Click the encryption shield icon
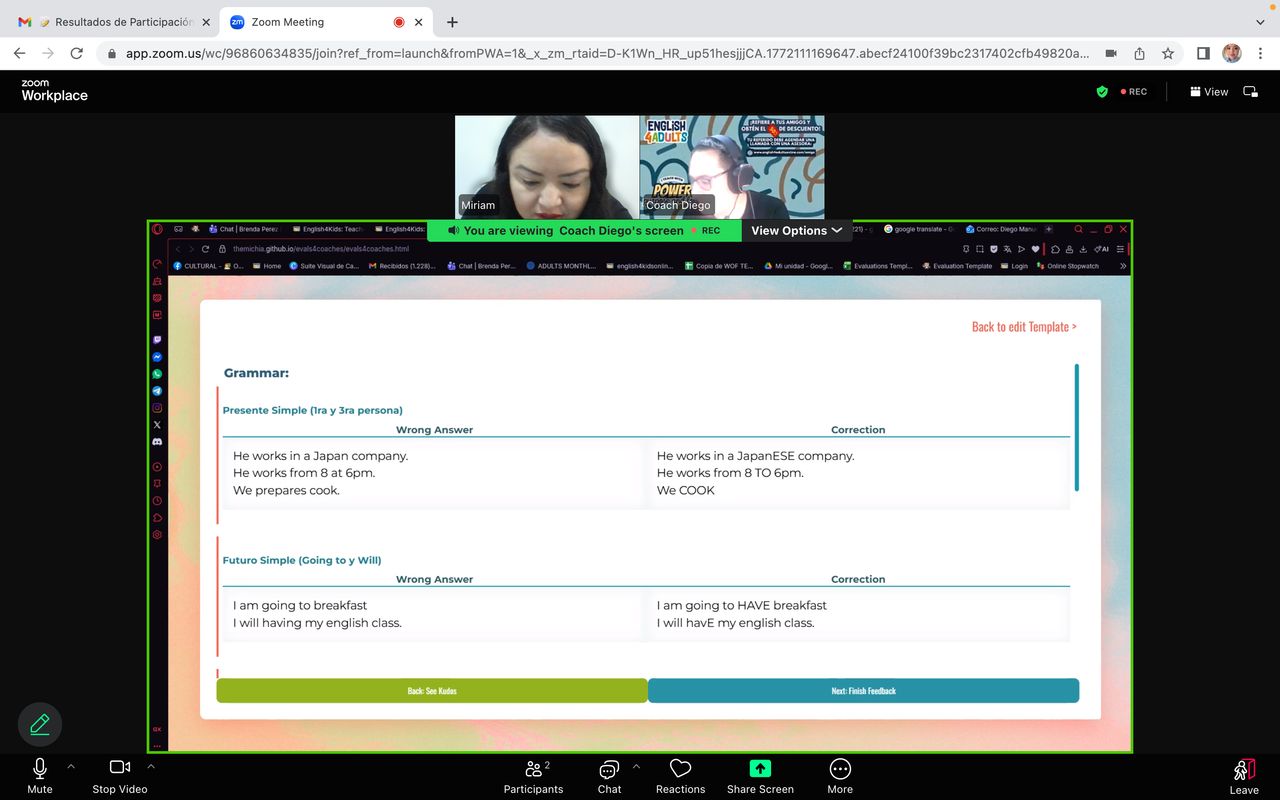 tap(1102, 91)
